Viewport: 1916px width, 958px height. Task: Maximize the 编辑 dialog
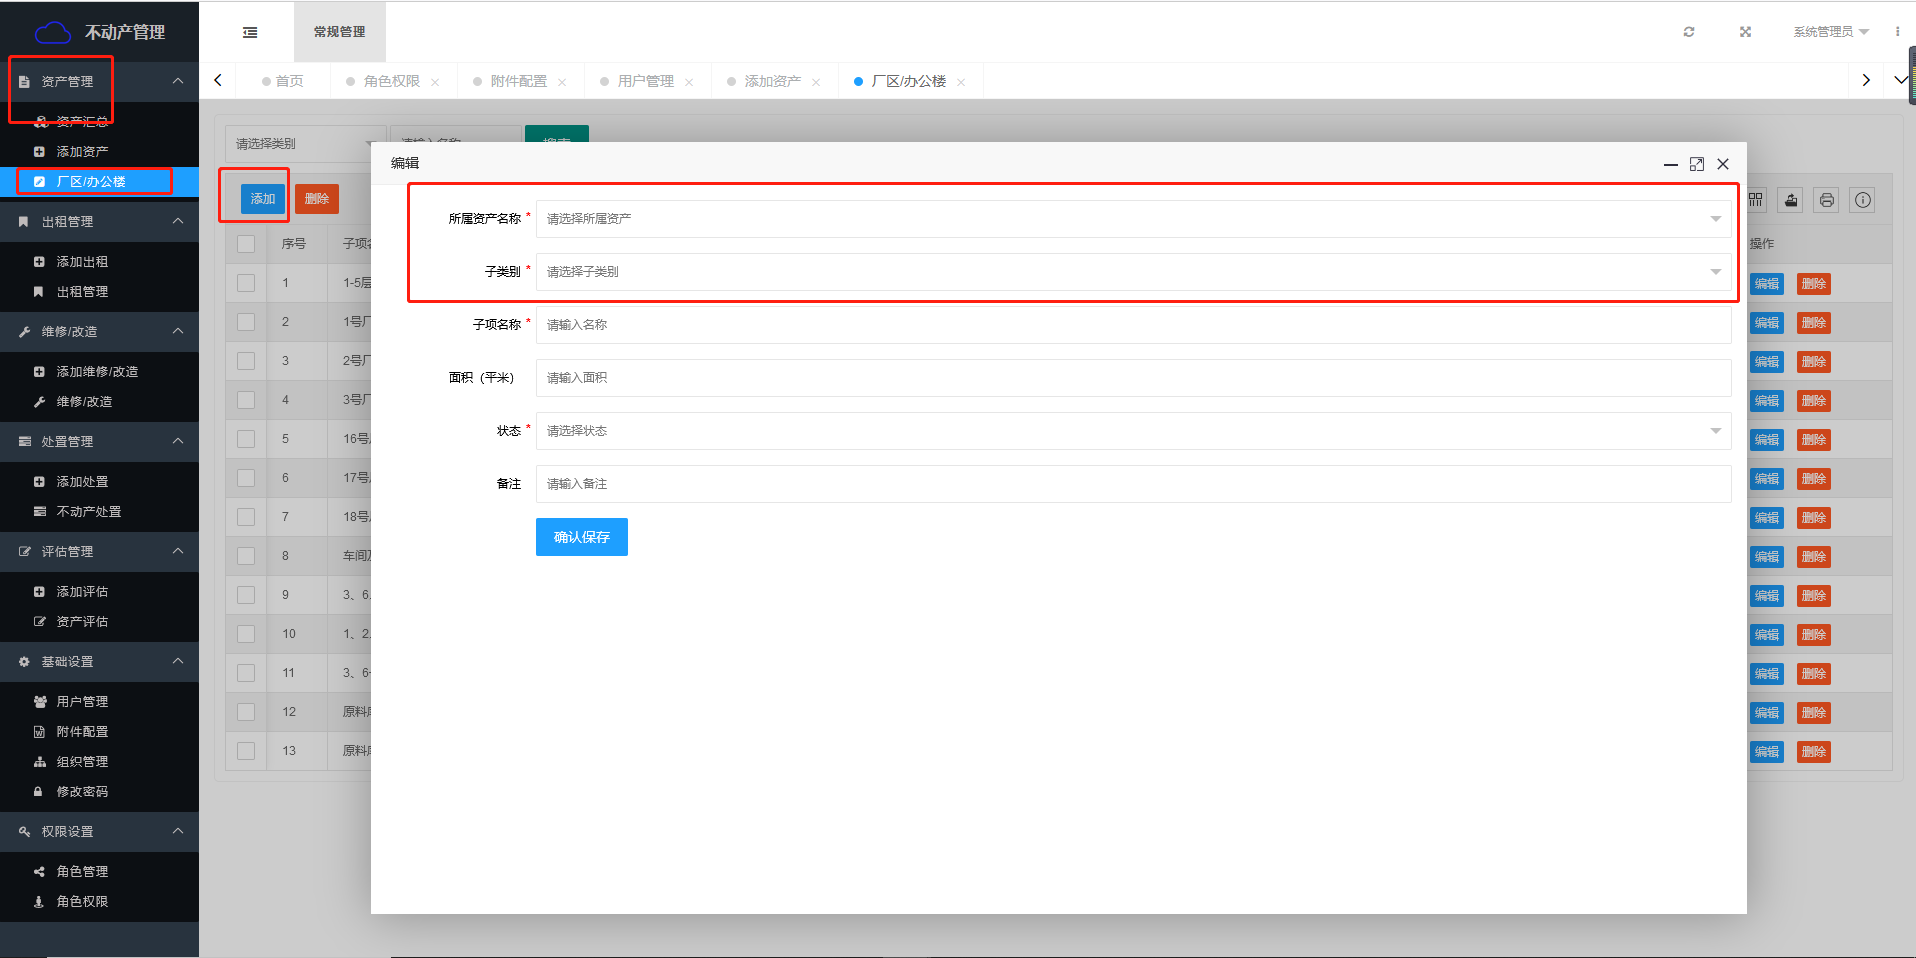coord(1697,164)
